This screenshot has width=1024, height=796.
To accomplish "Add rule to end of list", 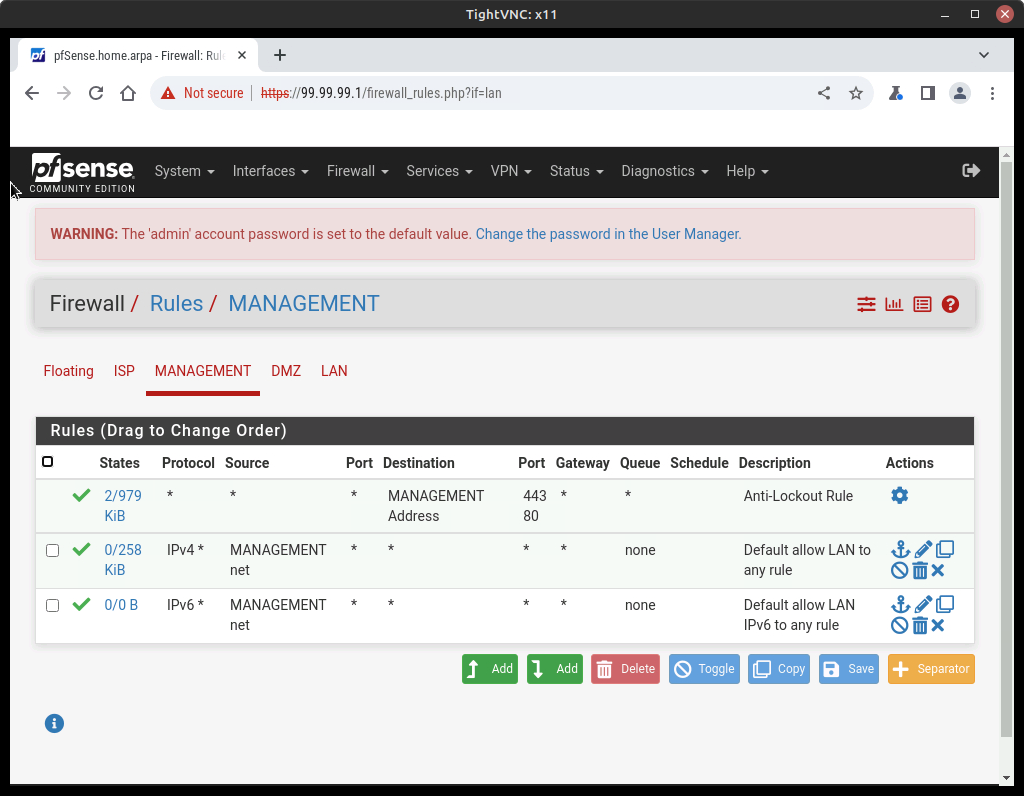I will (554, 669).
